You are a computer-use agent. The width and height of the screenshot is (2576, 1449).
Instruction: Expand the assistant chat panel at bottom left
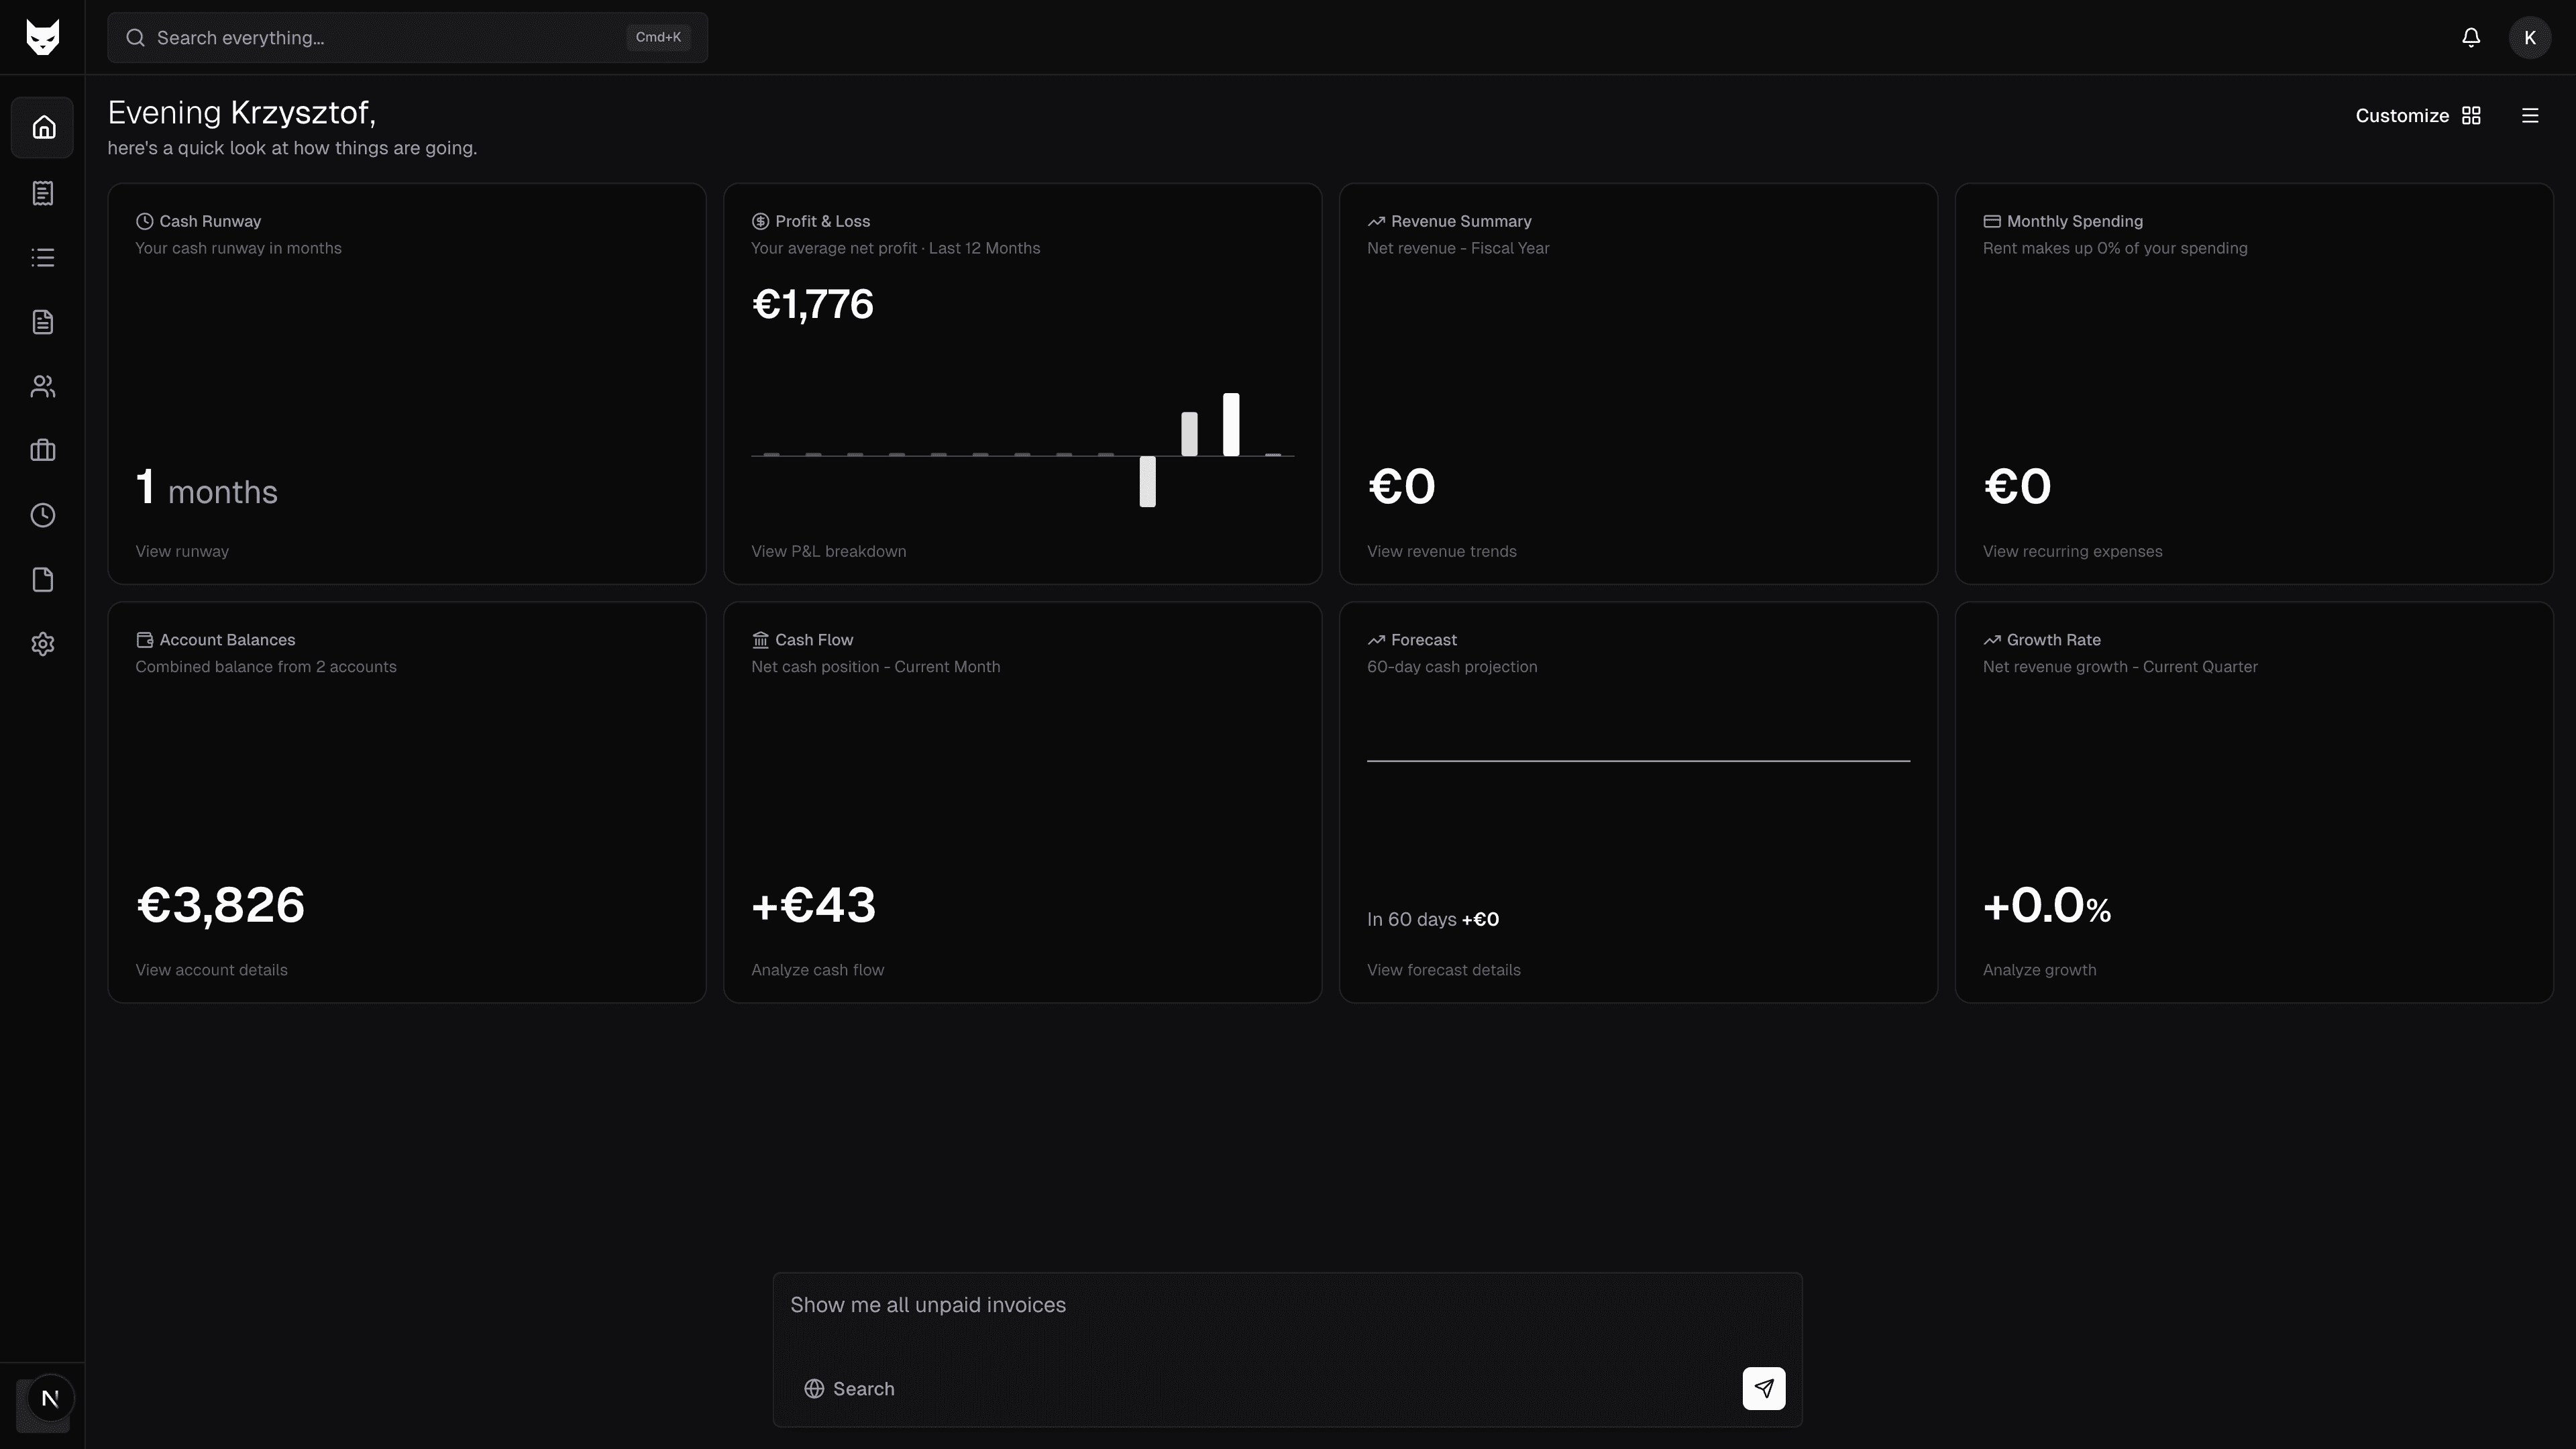(x=47, y=1398)
